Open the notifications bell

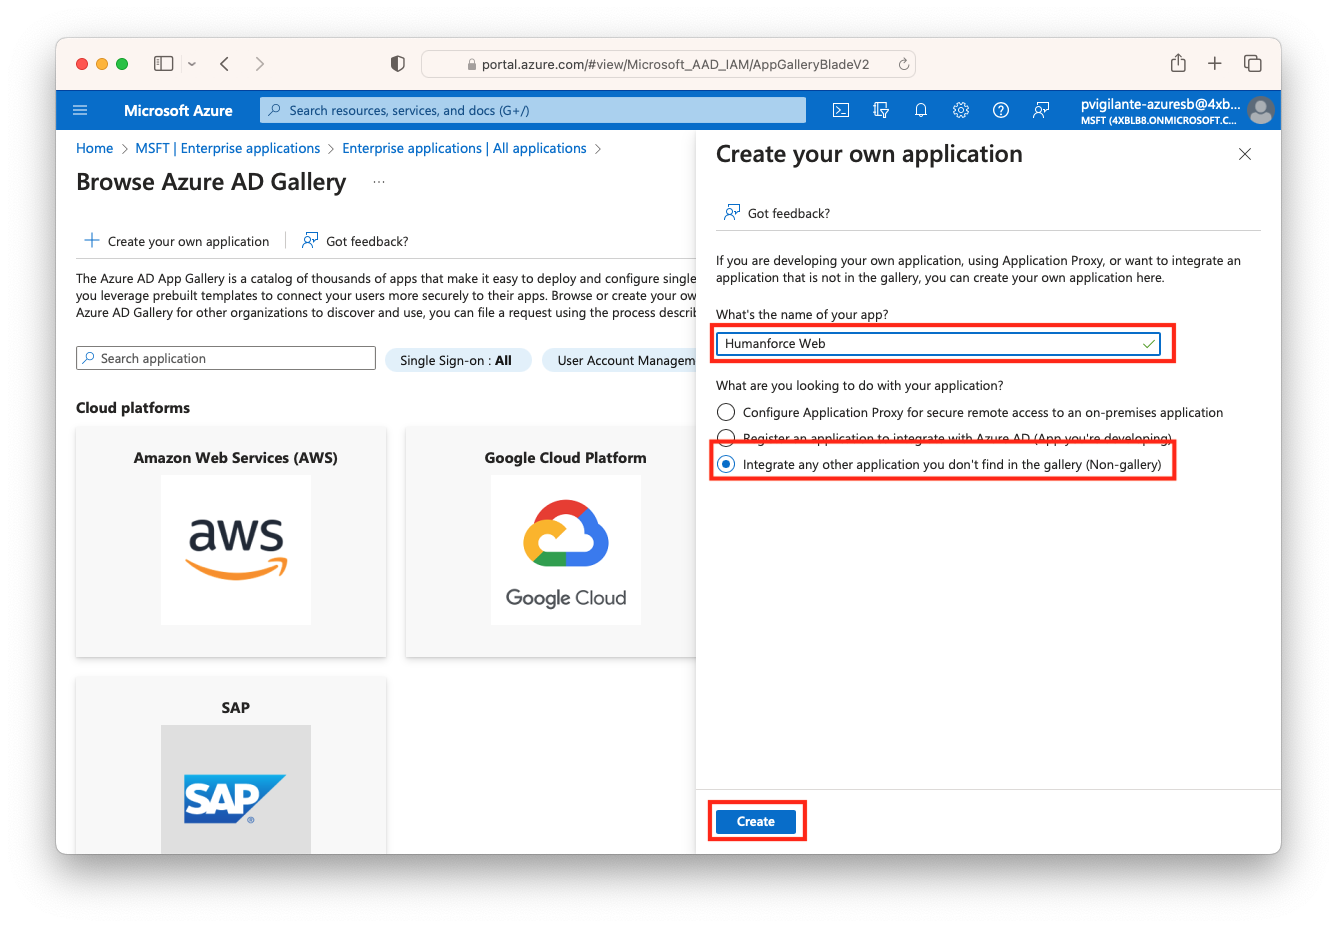[x=921, y=110]
